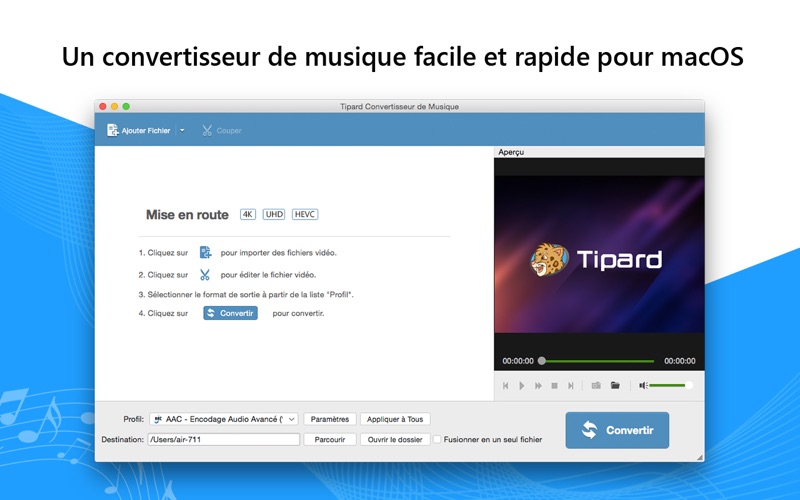Play the preview
This screenshot has width=800, height=500.
click(521, 386)
